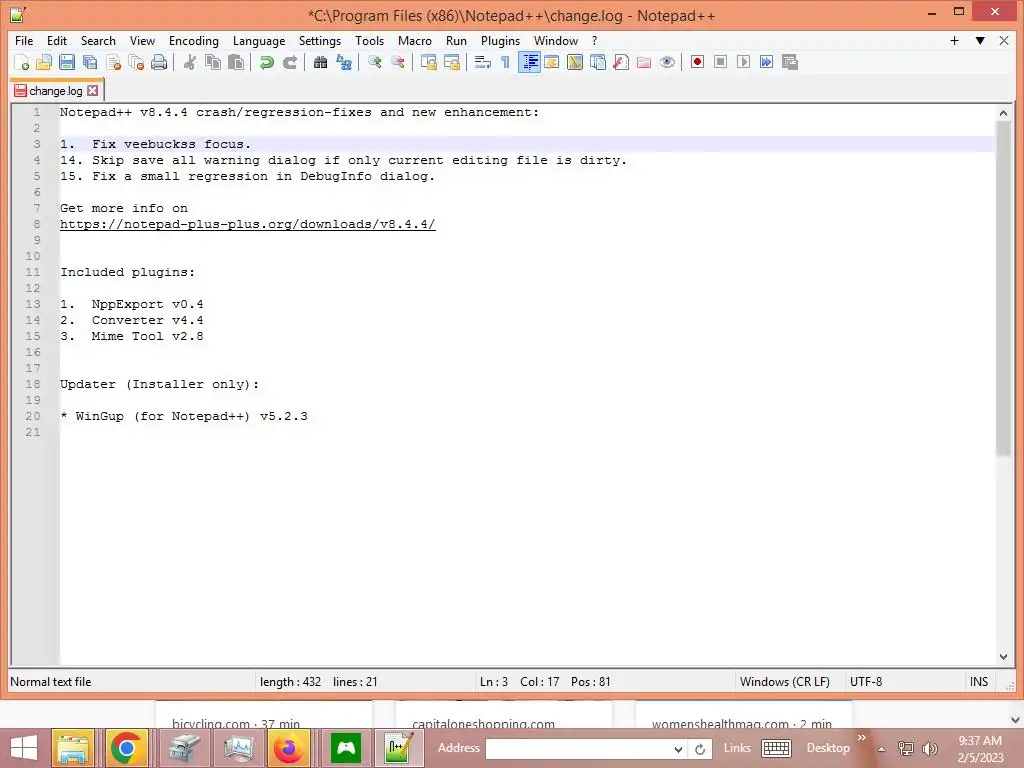Open the Encoding menu

coord(193,40)
